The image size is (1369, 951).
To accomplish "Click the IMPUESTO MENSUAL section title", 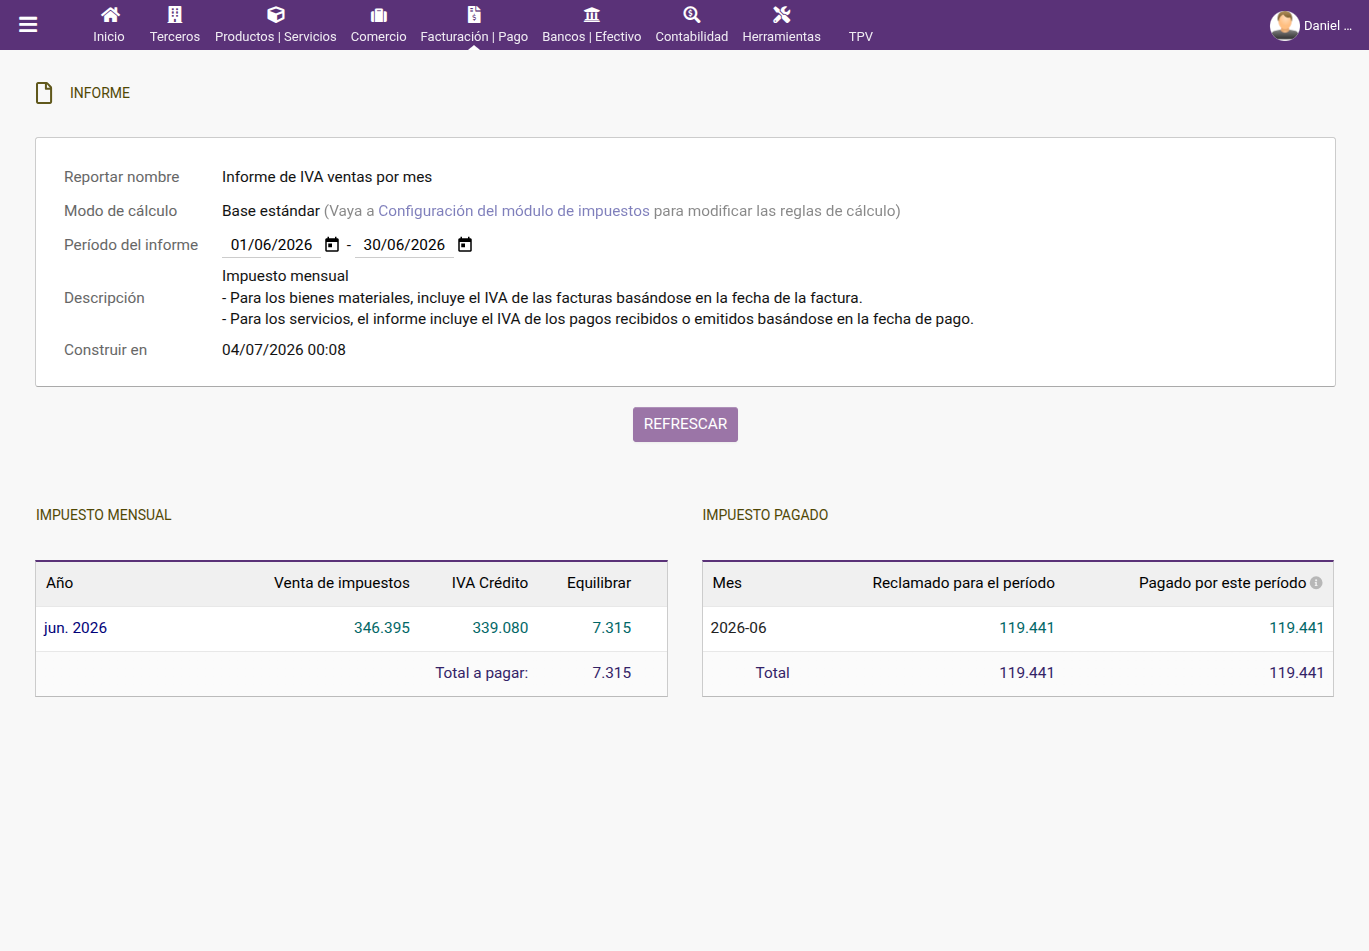I will coord(104,515).
